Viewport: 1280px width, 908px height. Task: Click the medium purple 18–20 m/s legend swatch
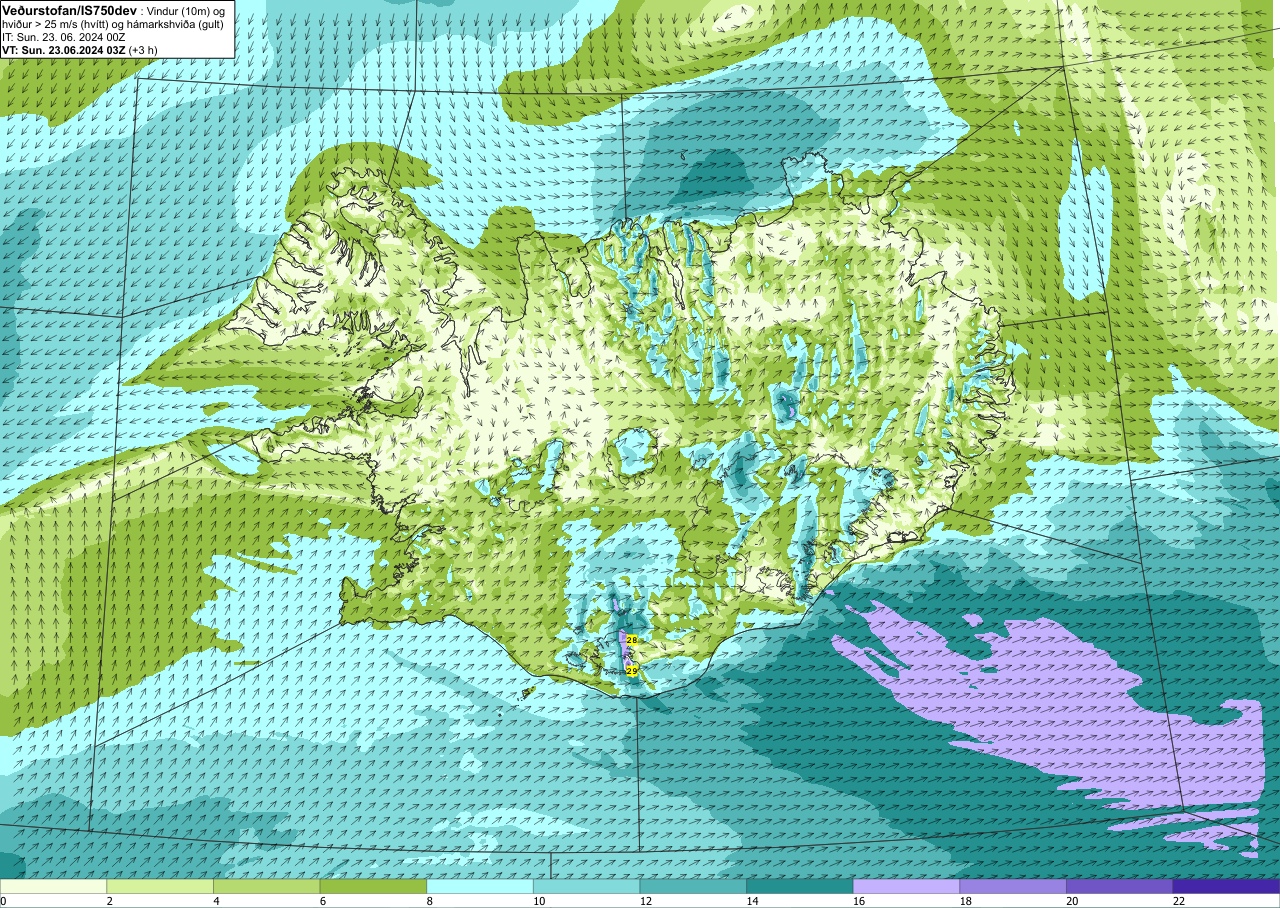(x=1013, y=886)
